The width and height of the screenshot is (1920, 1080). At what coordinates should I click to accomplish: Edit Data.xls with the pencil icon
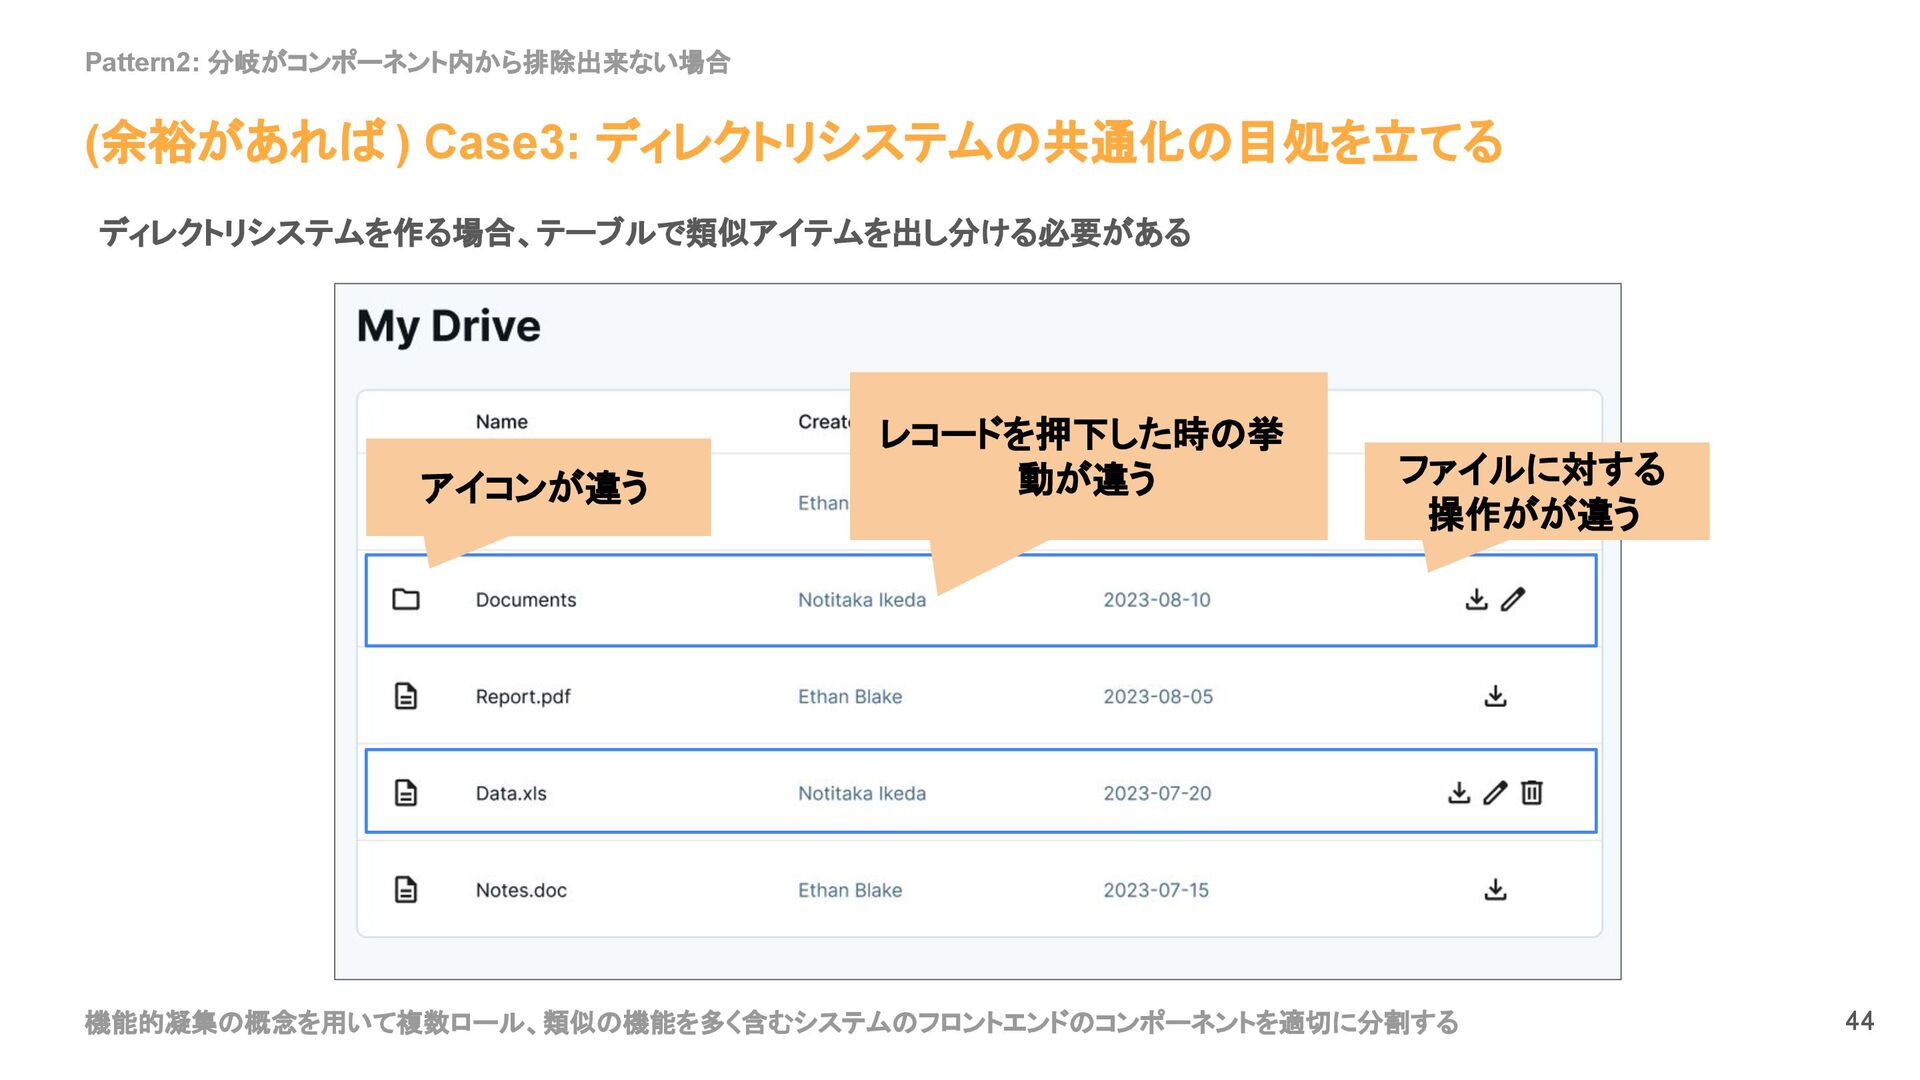pos(1495,793)
